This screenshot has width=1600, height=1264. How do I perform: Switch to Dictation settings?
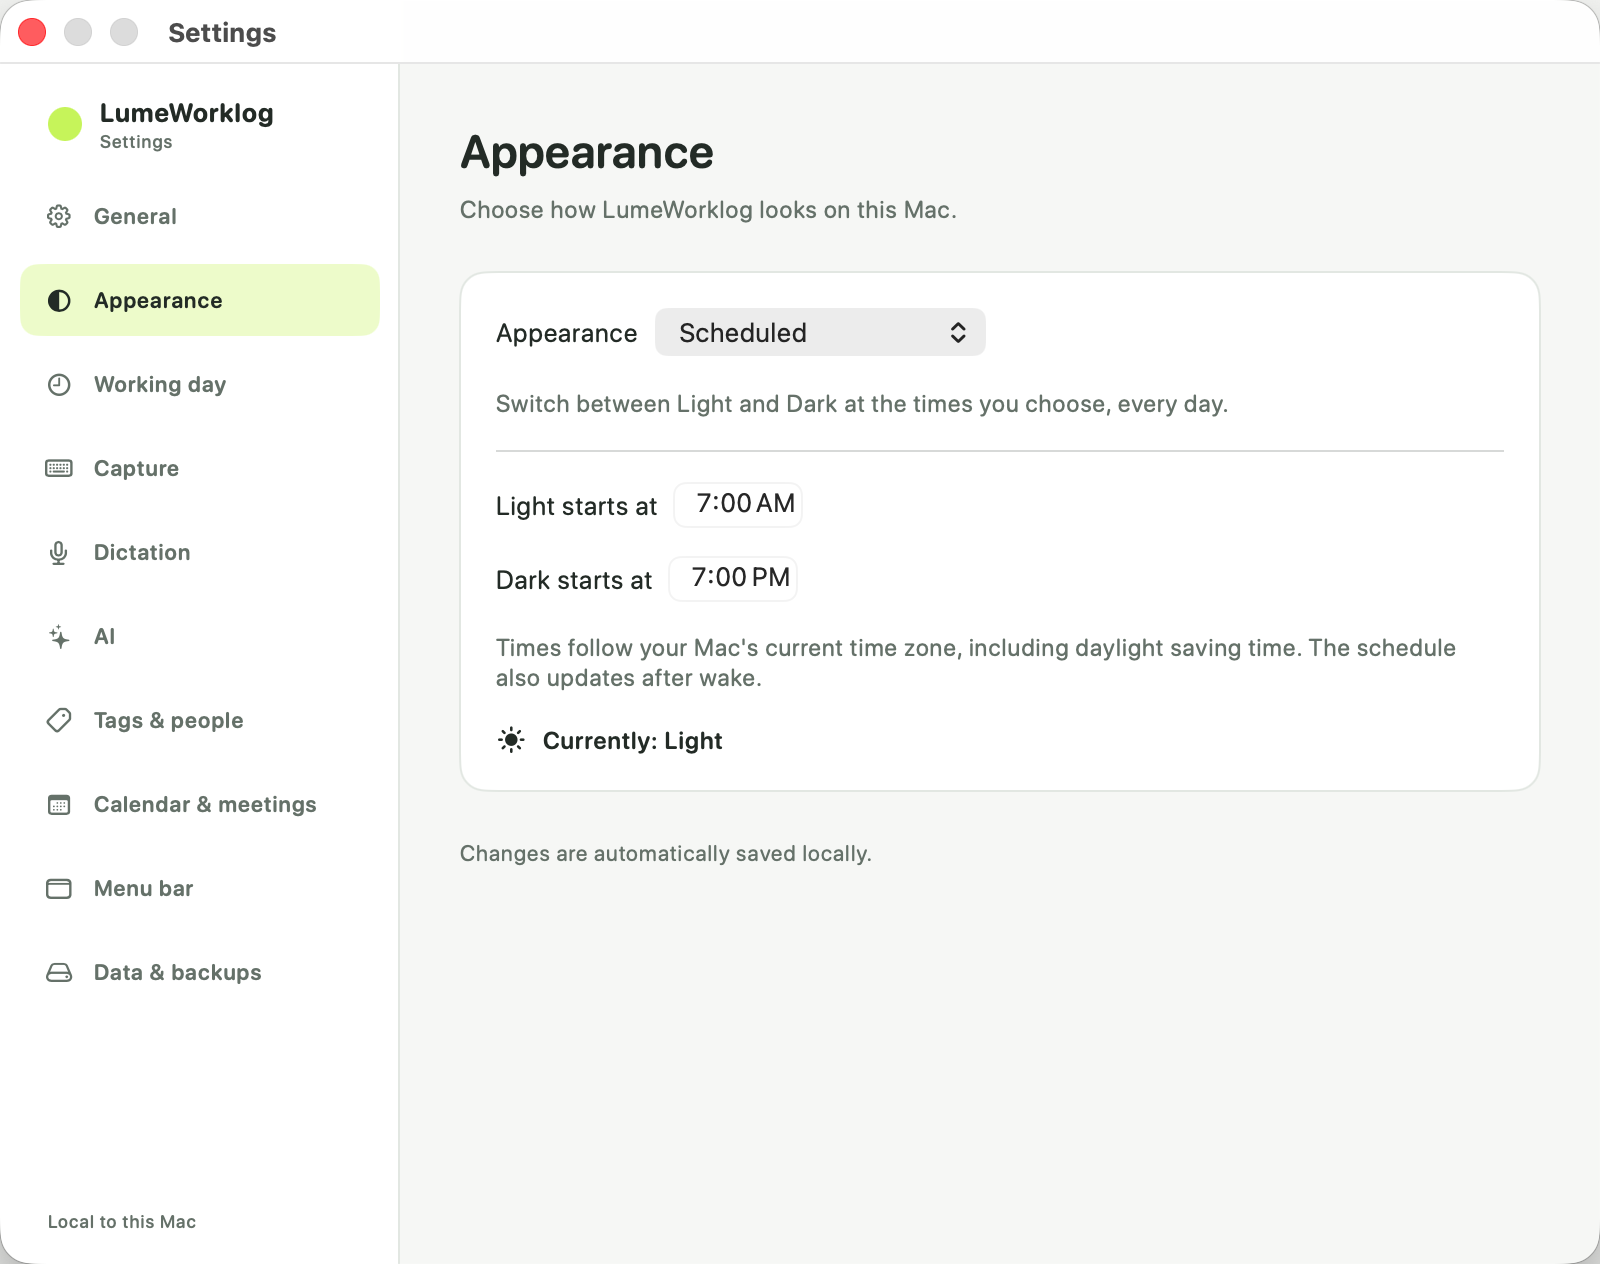(200, 552)
